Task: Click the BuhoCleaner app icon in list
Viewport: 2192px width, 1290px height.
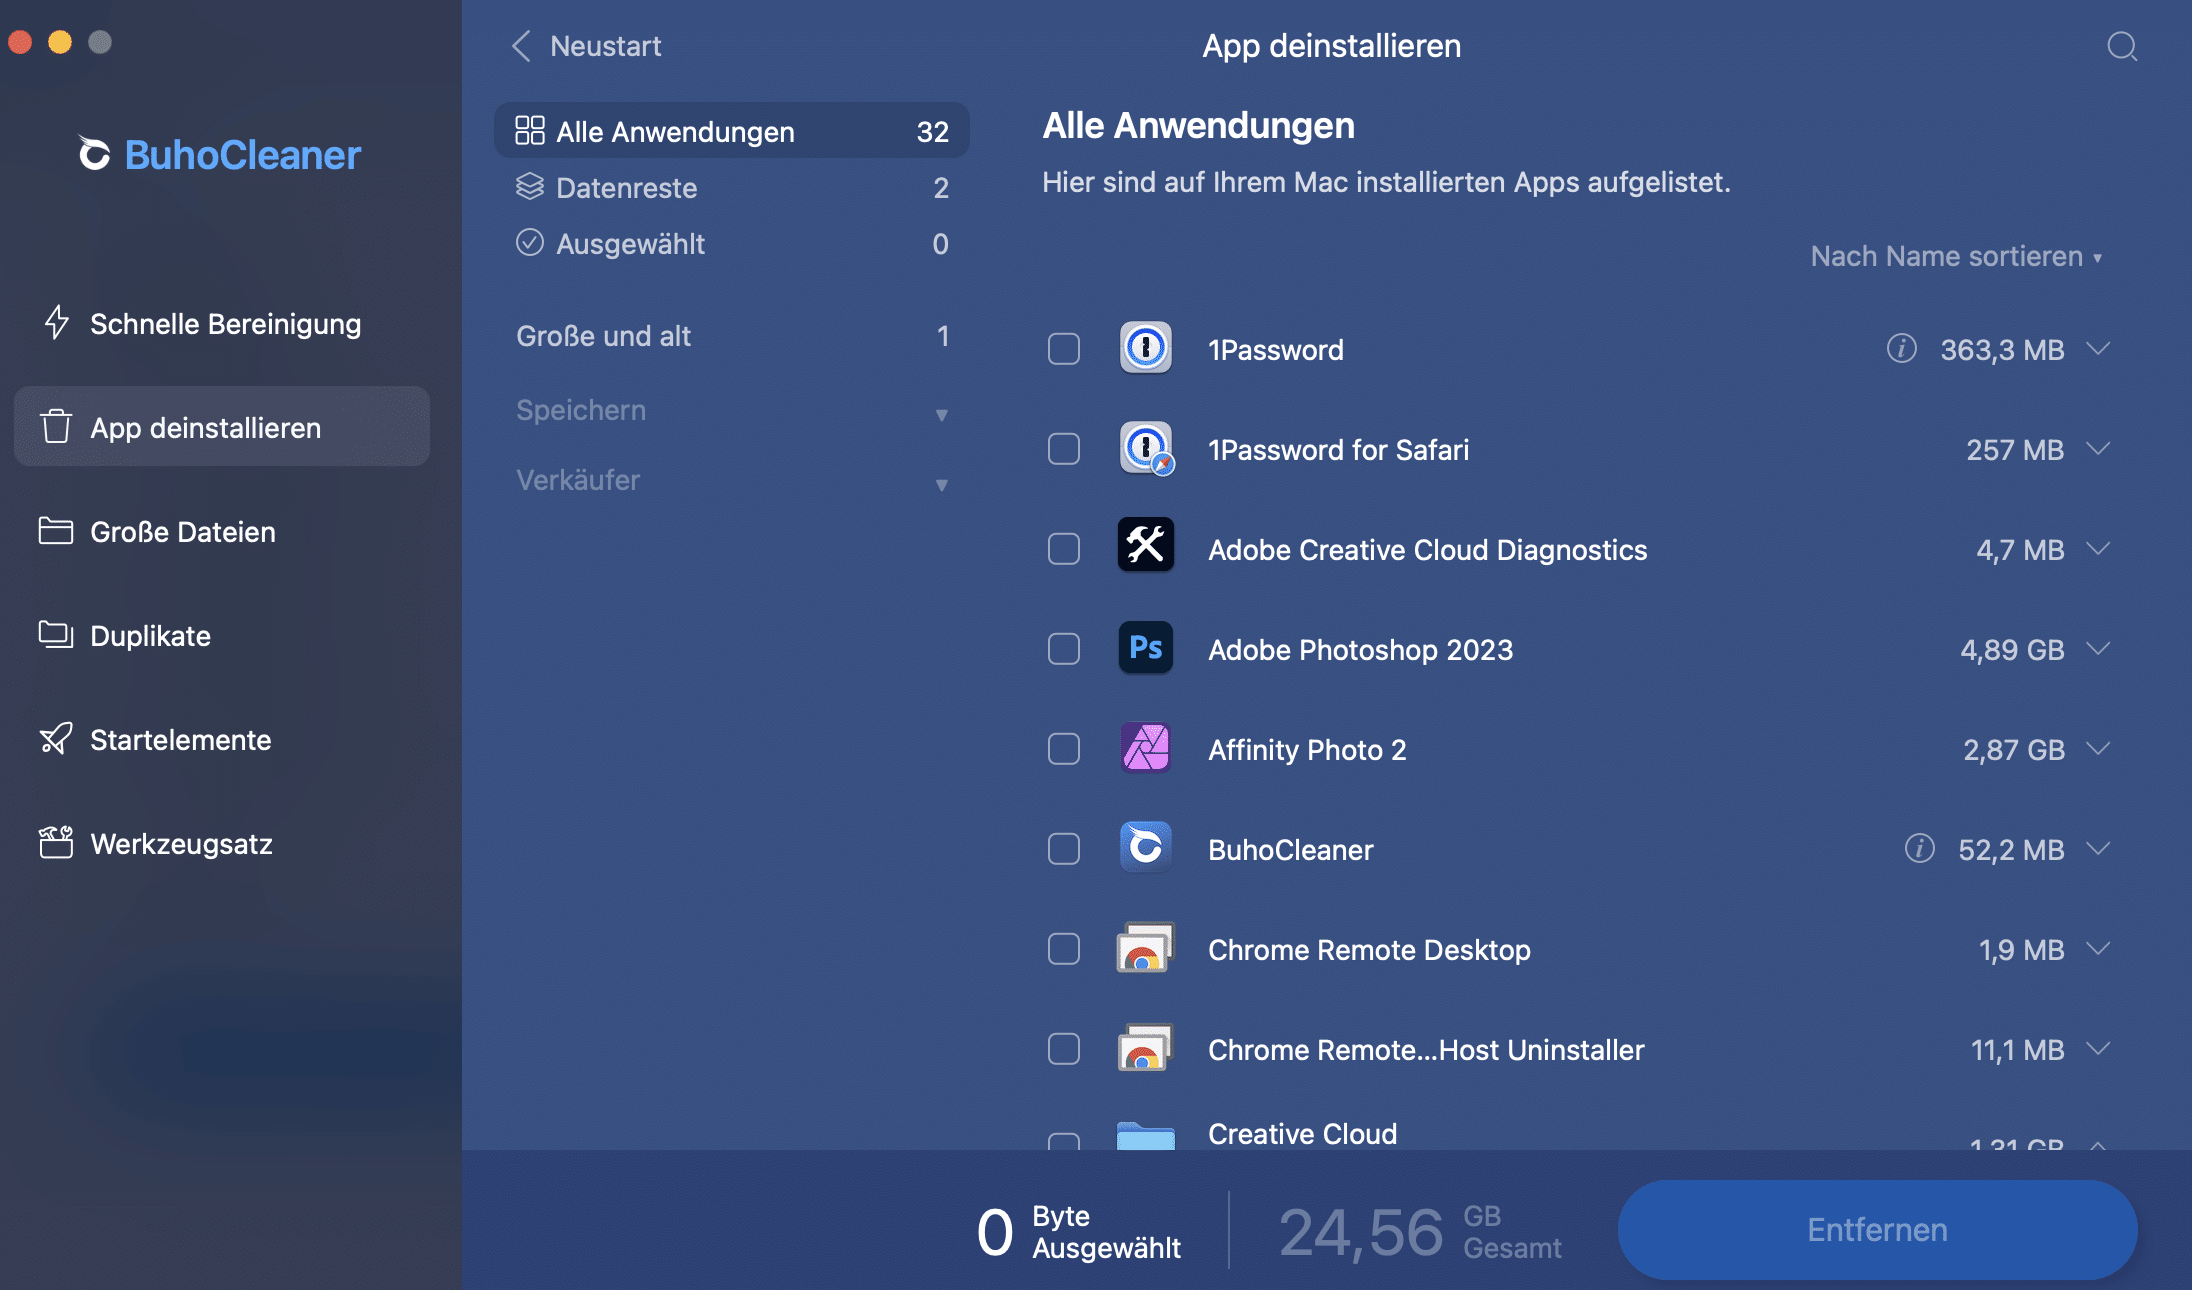Action: pos(1146,847)
